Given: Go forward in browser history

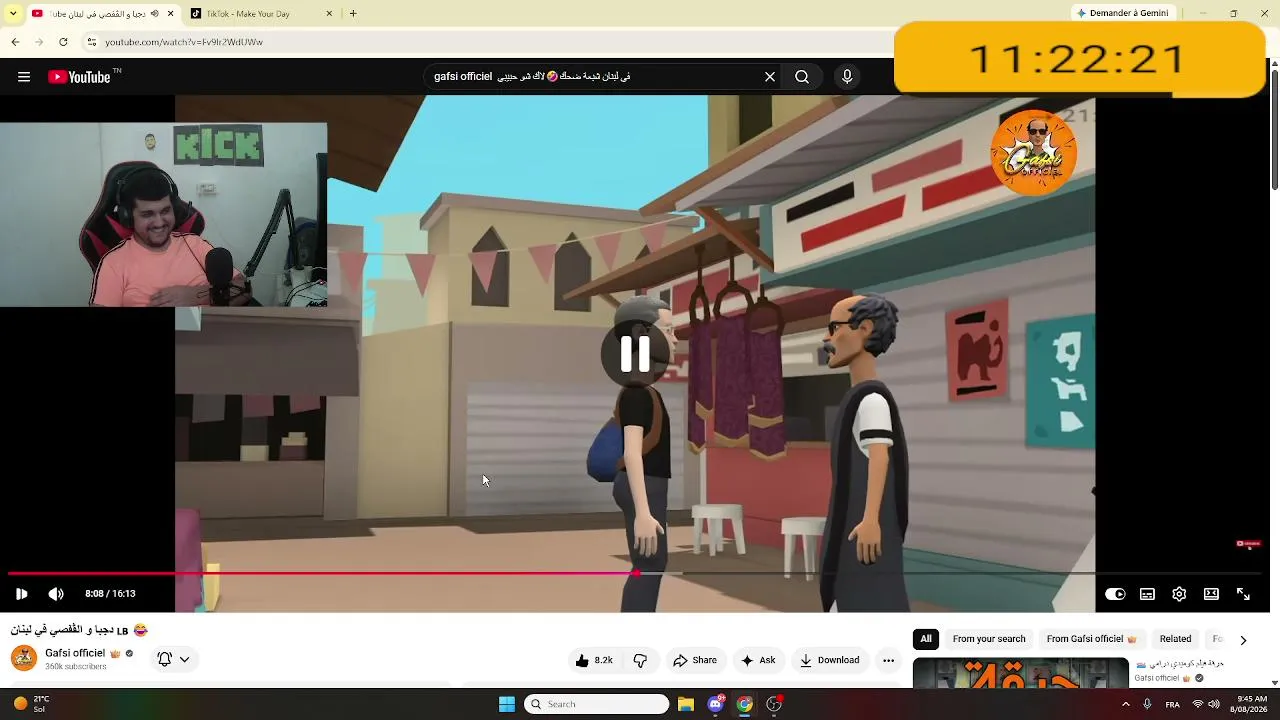Looking at the screenshot, I should click(x=39, y=42).
